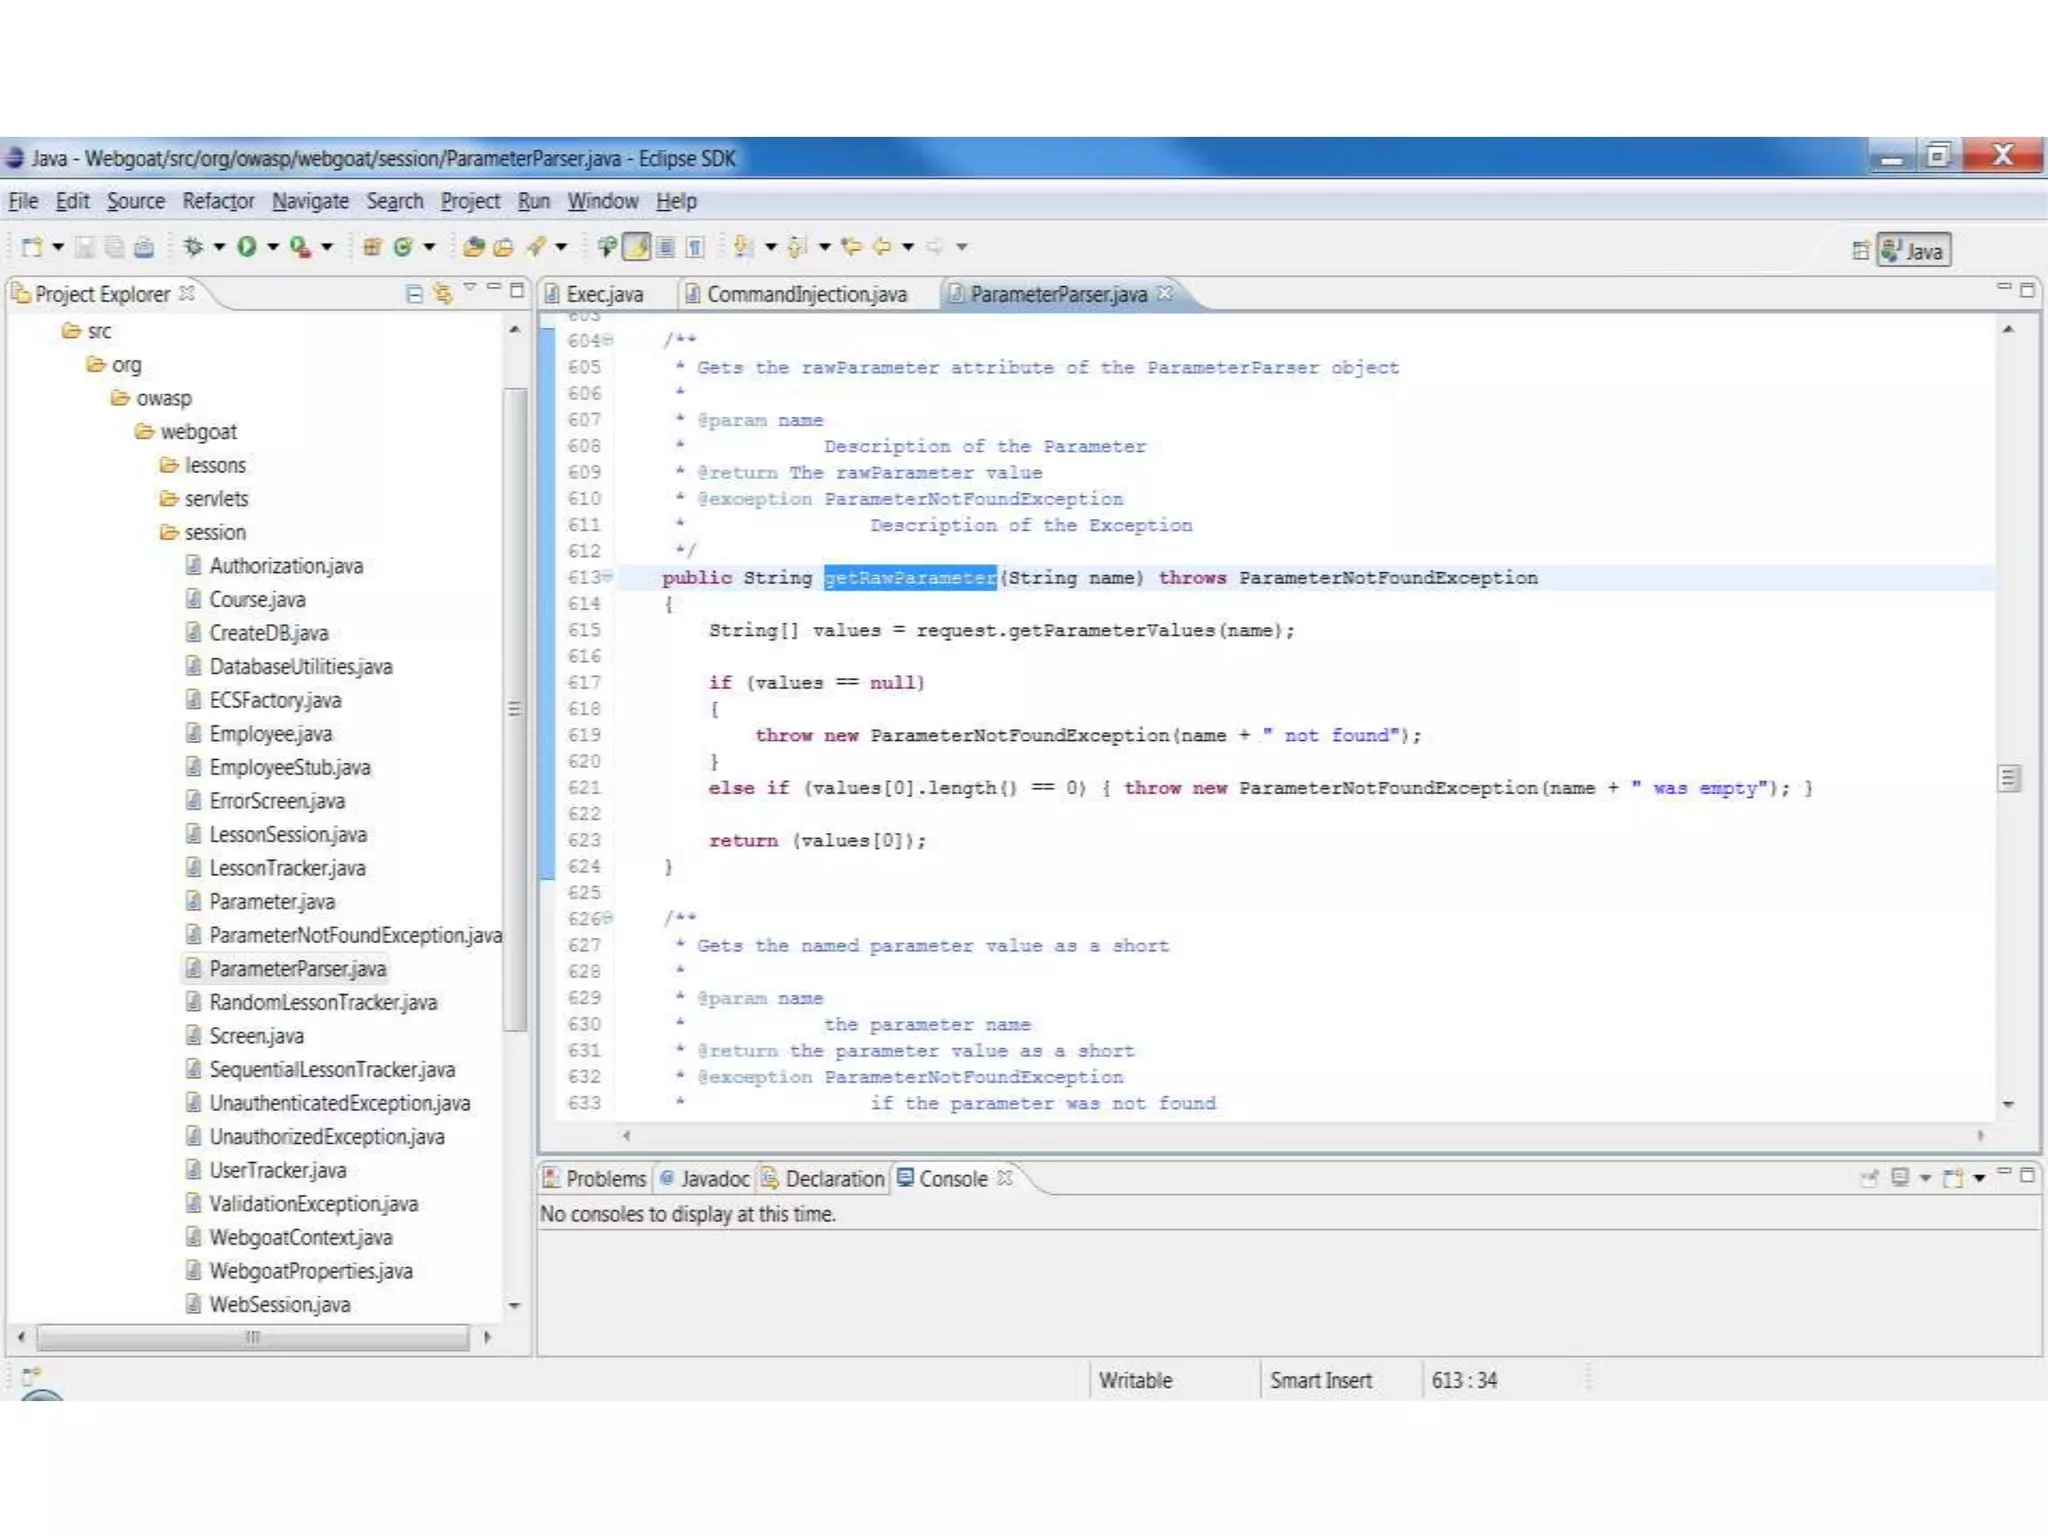Click the Open Type icon
2048x1536 pixels.
tap(475, 246)
